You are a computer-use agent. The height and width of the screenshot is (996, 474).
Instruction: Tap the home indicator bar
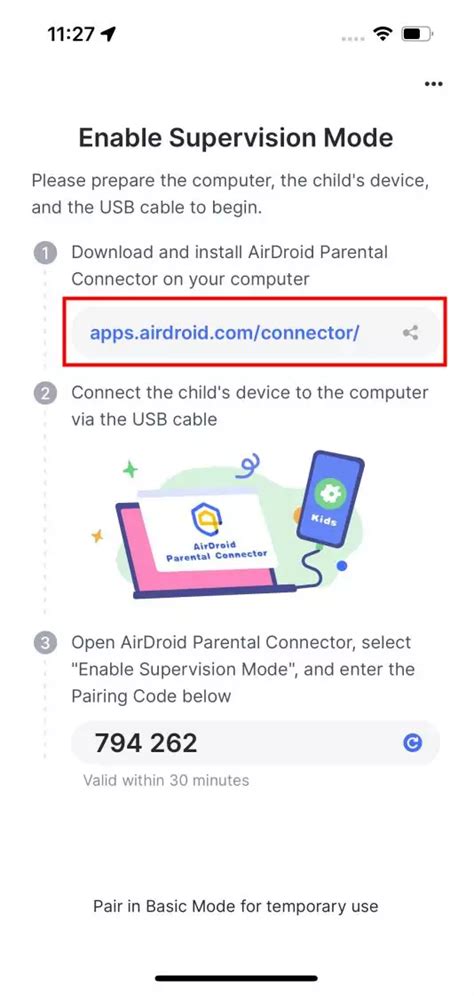pyautogui.click(x=236, y=978)
